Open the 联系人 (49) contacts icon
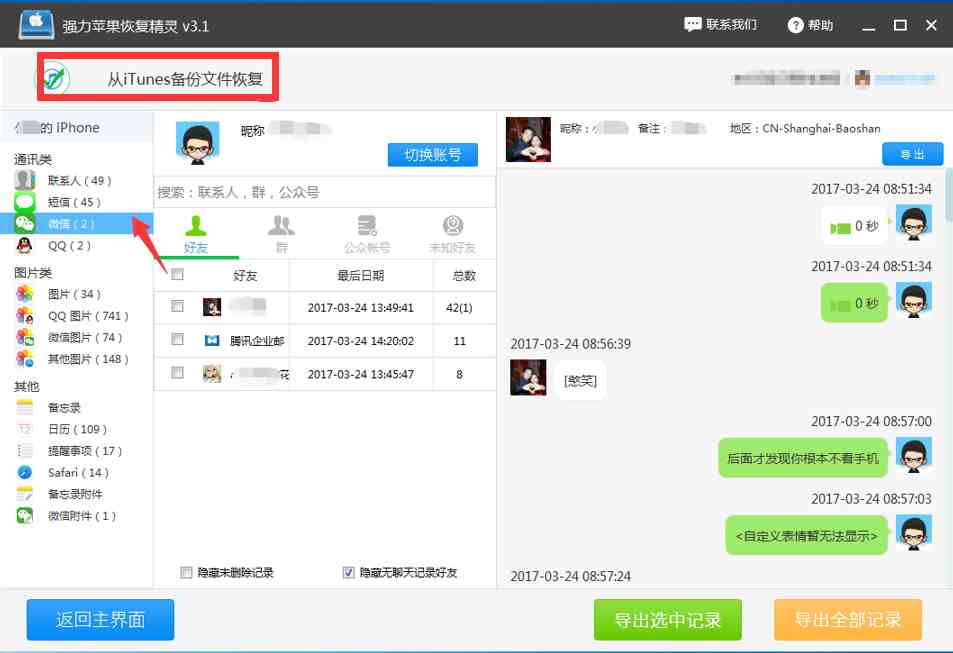Screen dimensions: 953x653 25,181
